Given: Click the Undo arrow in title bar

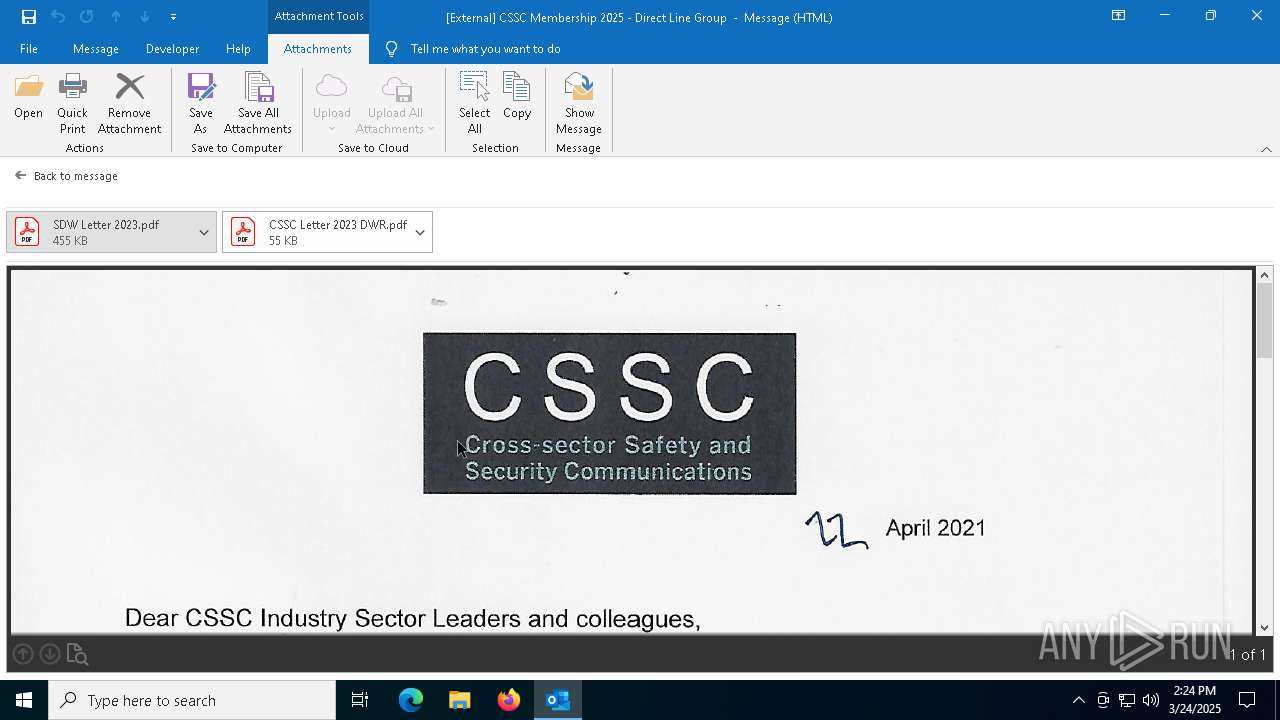Looking at the screenshot, I should click(x=58, y=17).
